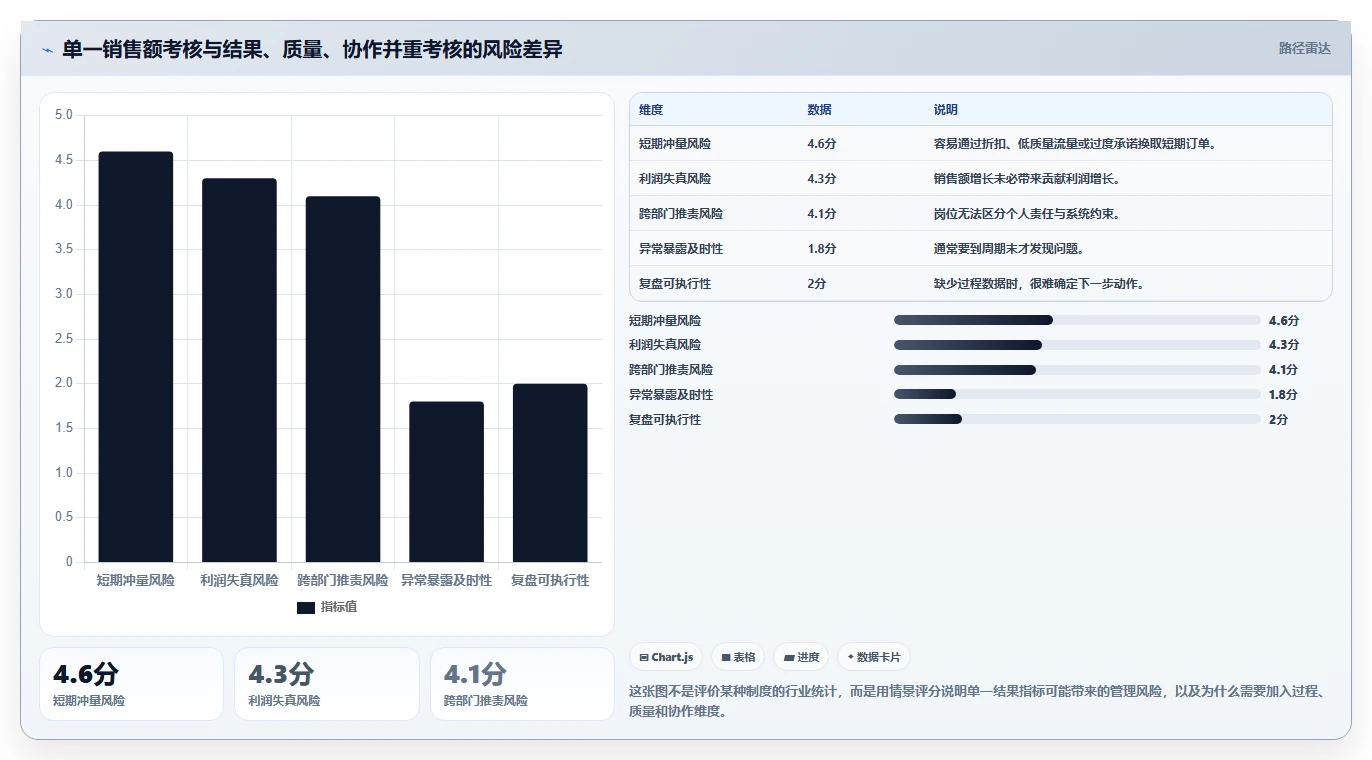Click the description starting 容易通过折扣

pyautogui.click(x=1075, y=144)
